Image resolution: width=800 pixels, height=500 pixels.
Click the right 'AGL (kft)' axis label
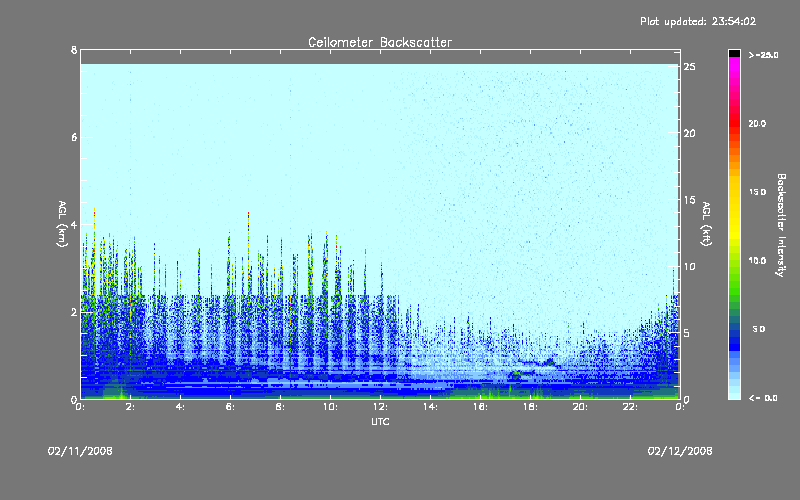(x=706, y=224)
